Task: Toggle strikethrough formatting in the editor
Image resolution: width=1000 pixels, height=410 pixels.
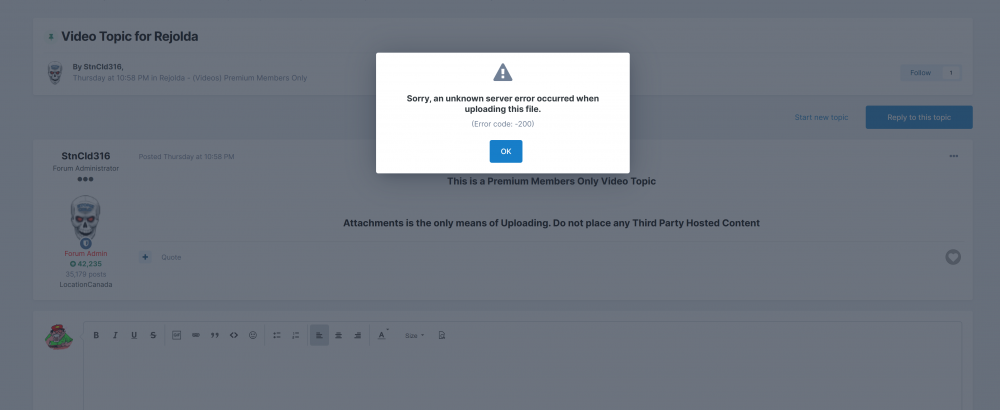Action: 152,335
